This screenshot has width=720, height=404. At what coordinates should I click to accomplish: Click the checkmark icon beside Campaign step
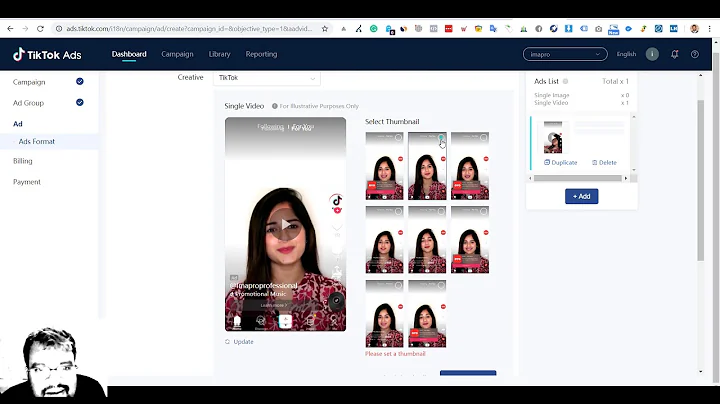click(80, 81)
